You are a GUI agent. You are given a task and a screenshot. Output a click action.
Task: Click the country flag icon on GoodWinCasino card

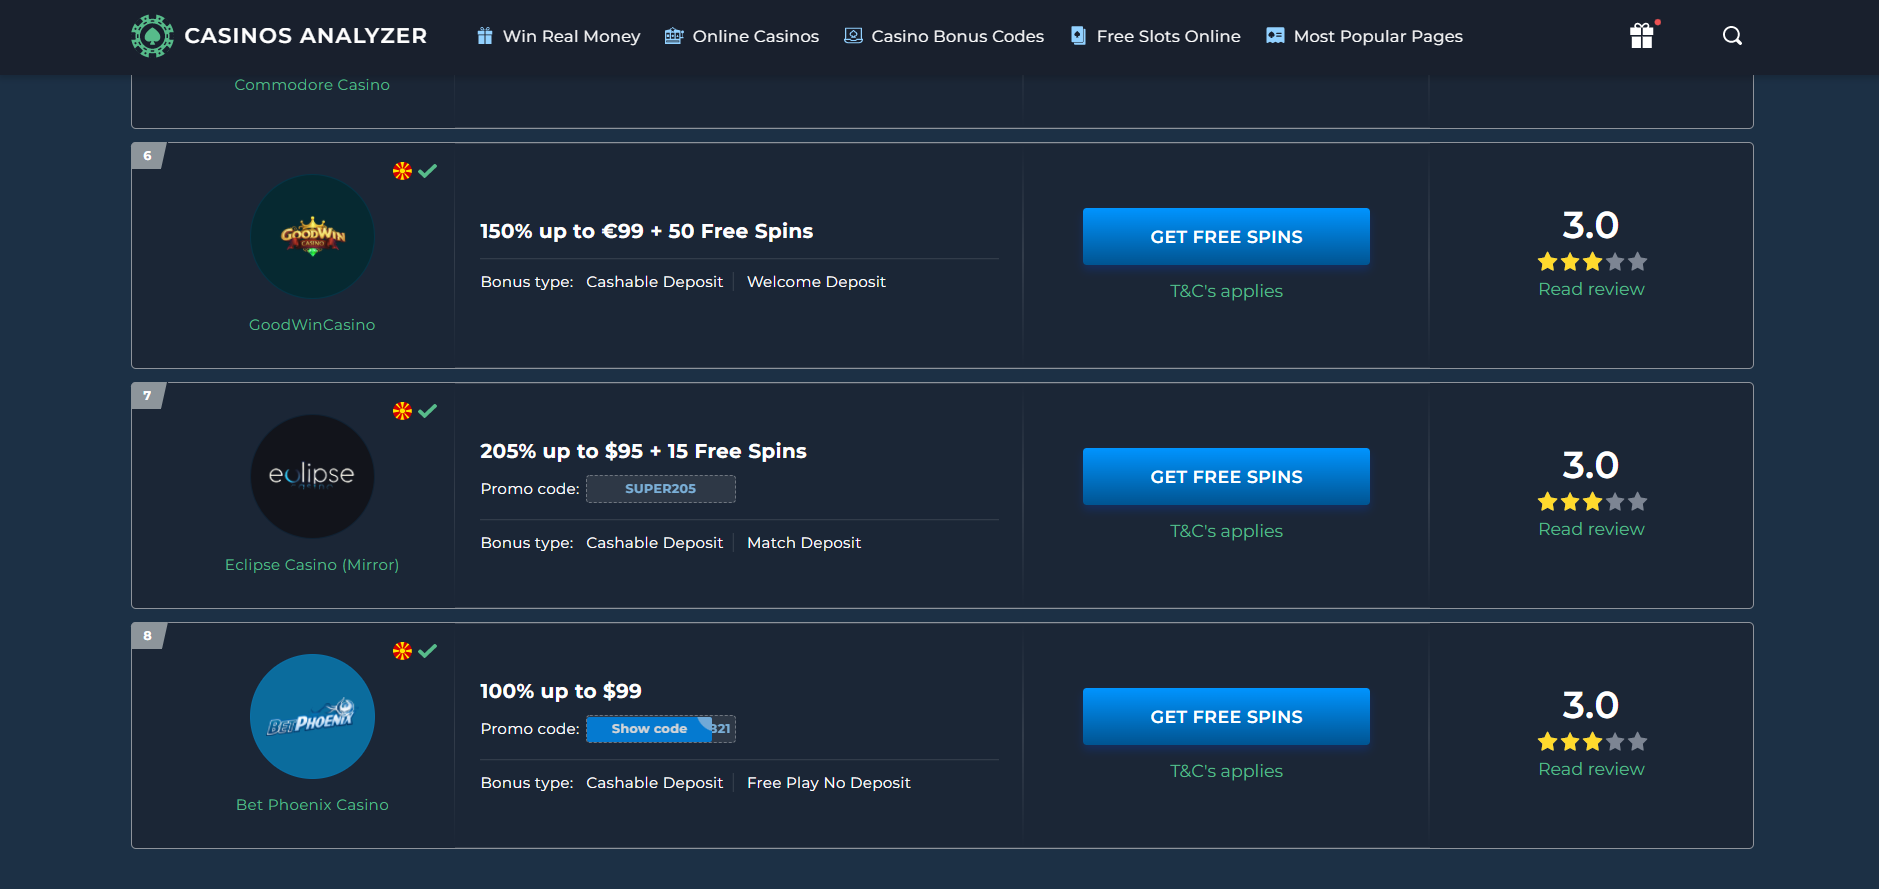coord(402,171)
